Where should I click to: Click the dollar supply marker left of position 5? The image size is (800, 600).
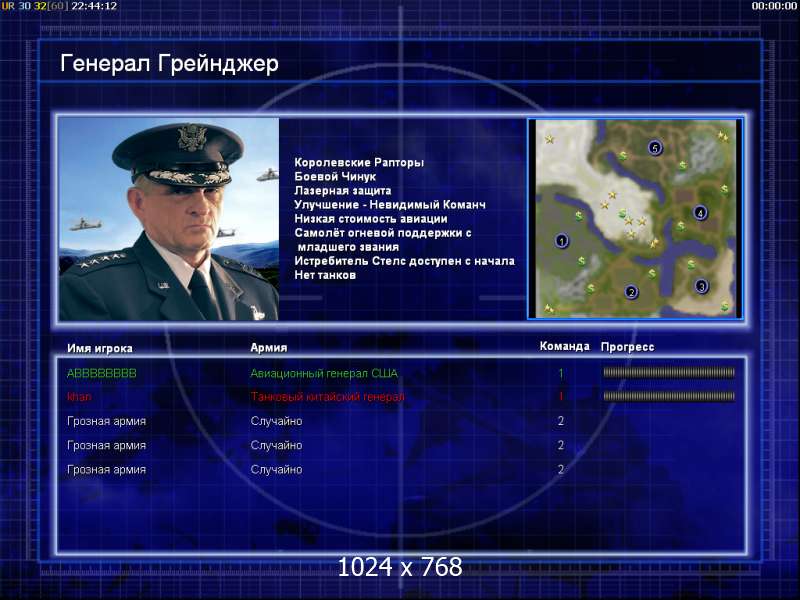[x=622, y=156]
